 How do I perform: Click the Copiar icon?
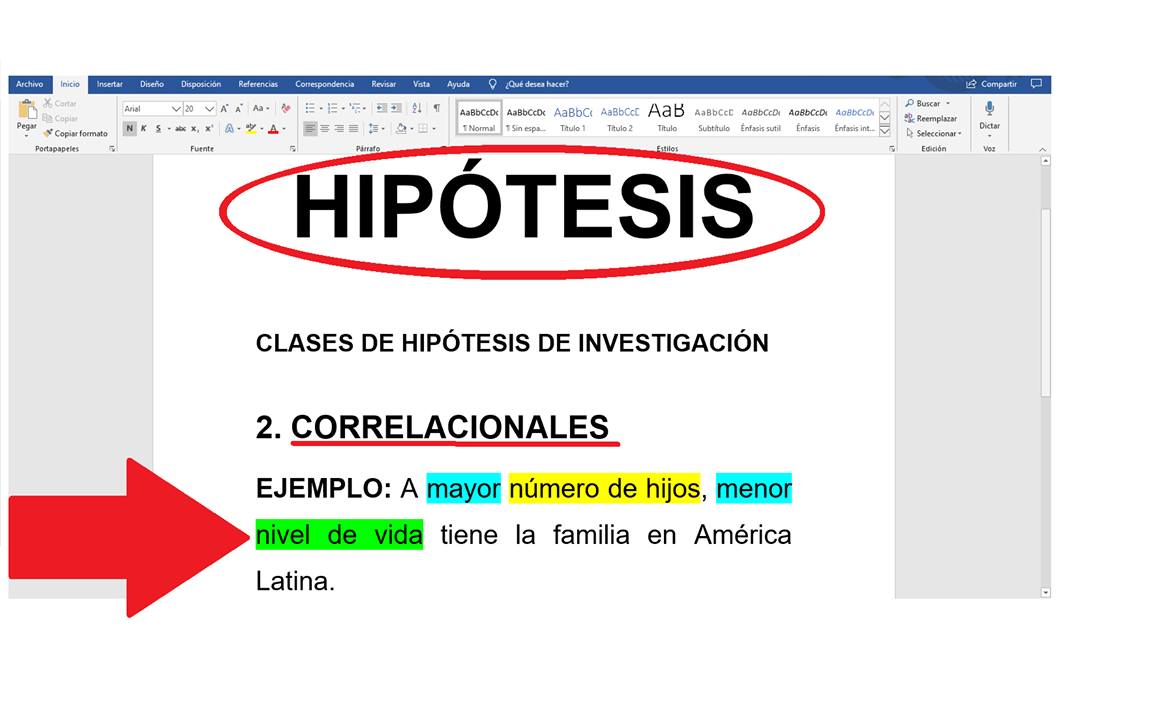tap(48, 118)
